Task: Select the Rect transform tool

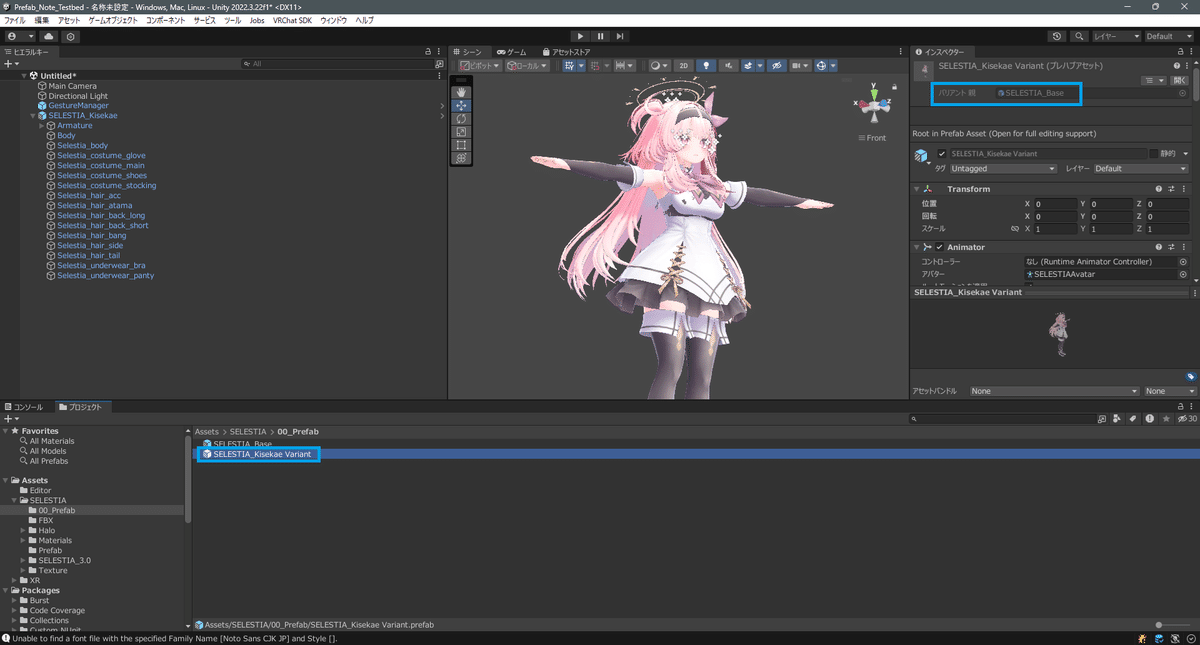Action: pos(461,144)
